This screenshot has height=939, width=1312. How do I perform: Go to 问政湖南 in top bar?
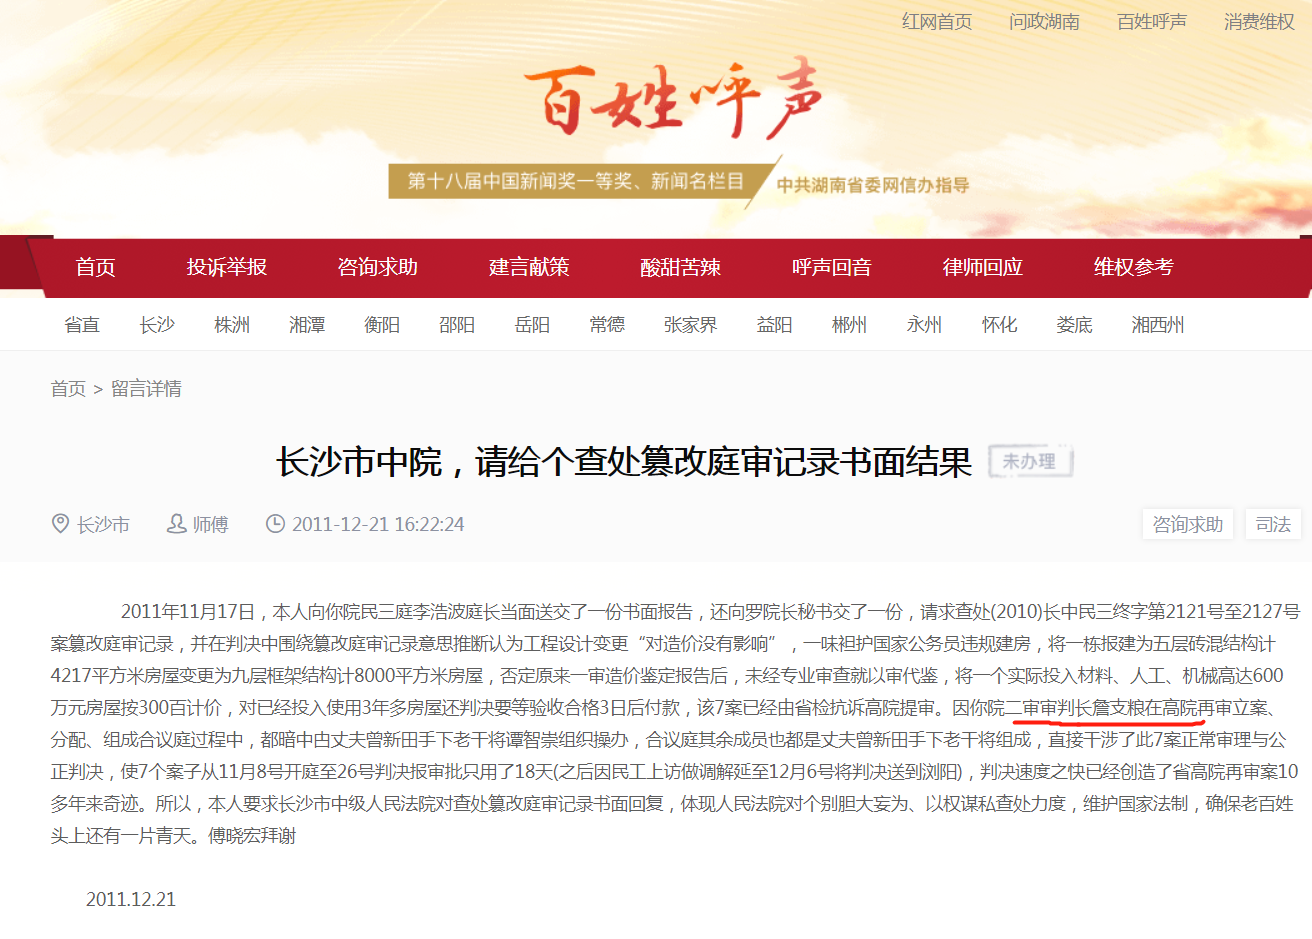tap(1044, 22)
